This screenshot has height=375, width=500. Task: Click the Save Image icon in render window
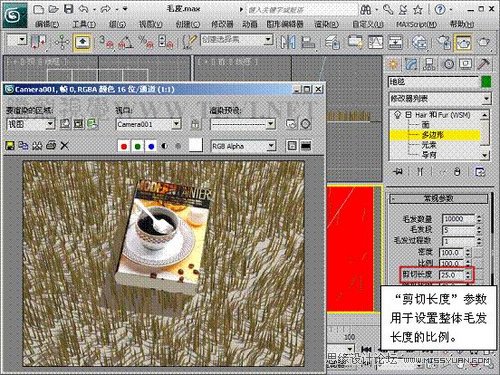(10, 146)
